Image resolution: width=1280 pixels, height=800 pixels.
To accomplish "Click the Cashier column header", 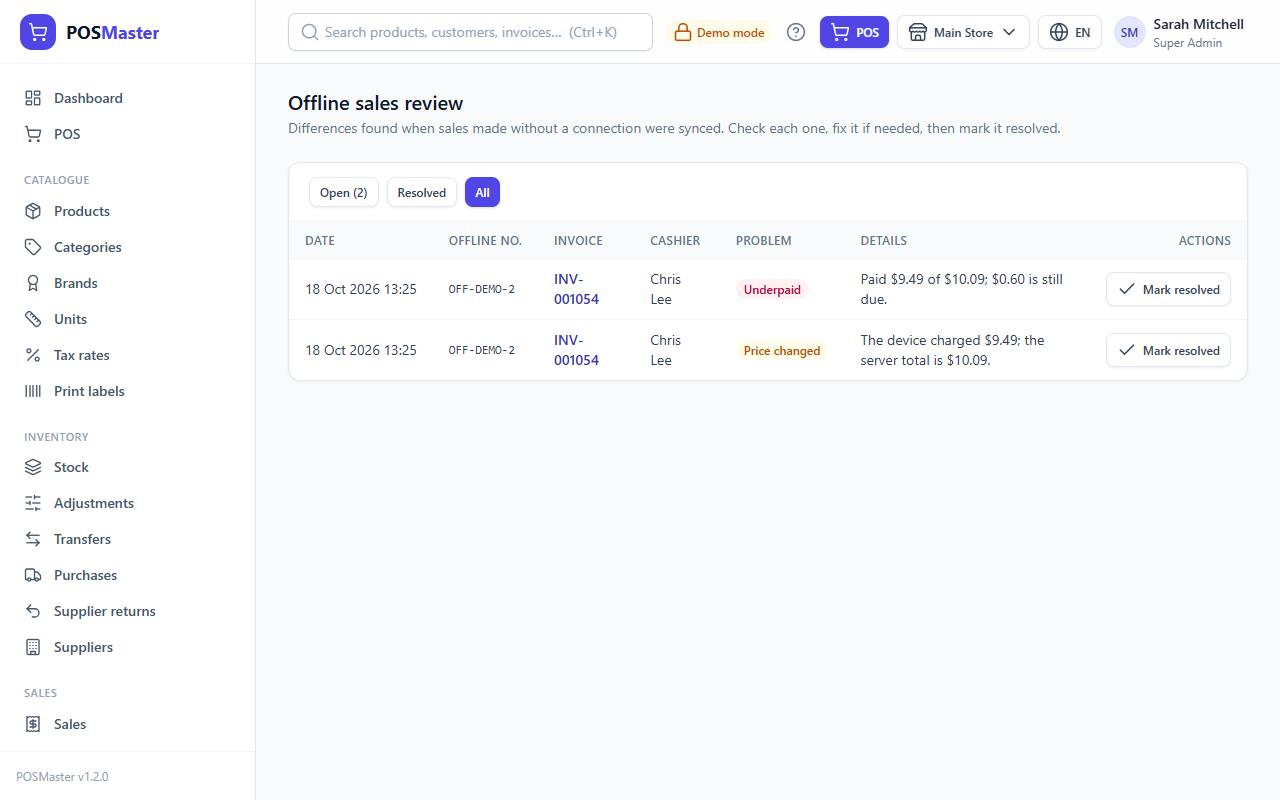I will pos(675,240).
